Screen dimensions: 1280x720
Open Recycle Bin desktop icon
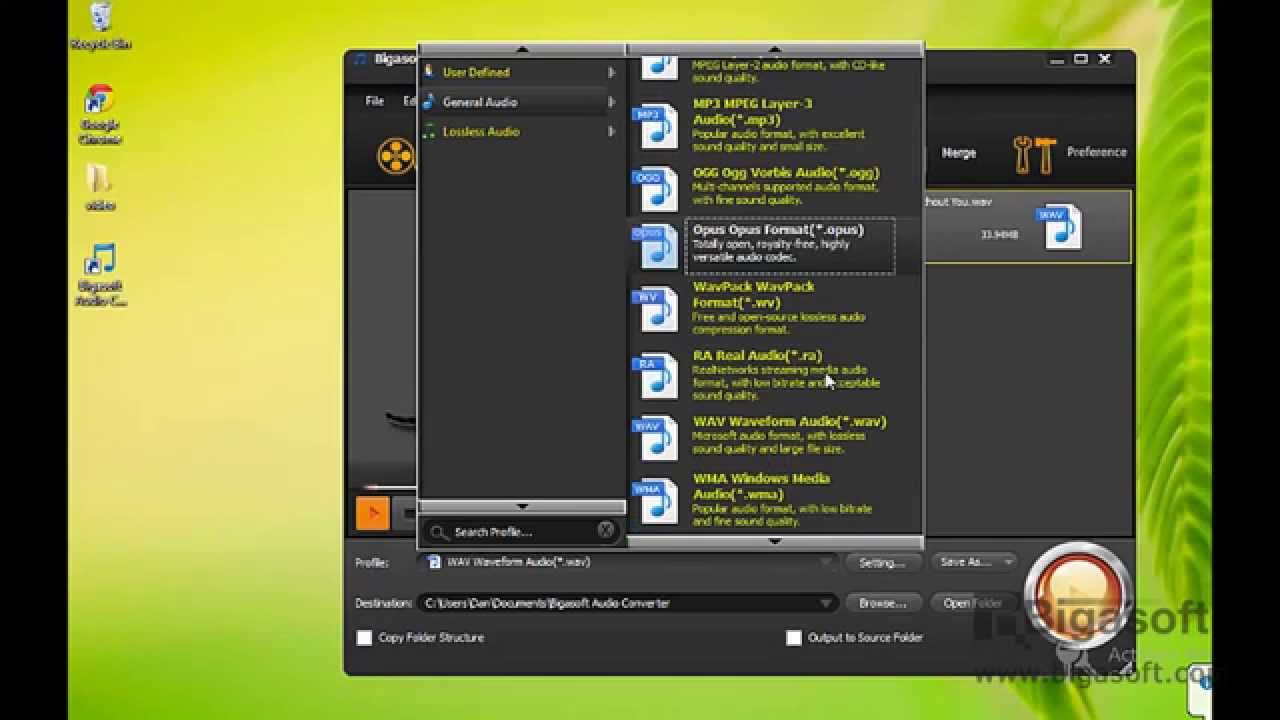pyautogui.click(x=100, y=26)
